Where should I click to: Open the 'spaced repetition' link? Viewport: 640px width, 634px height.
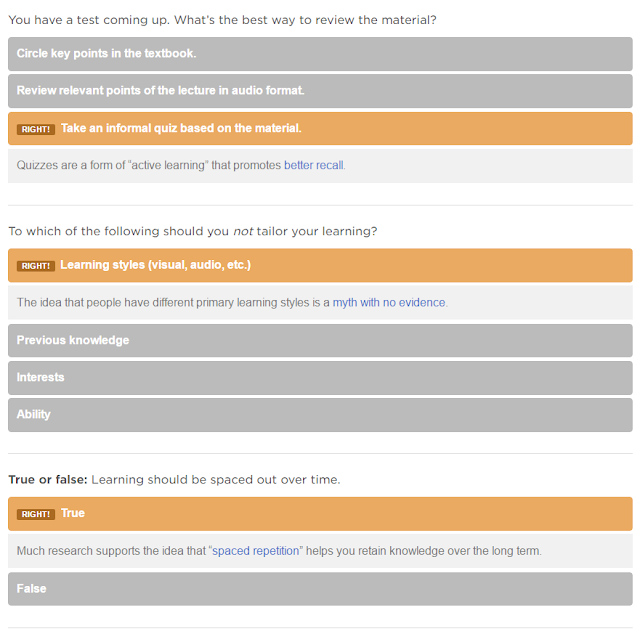[256, 551]
